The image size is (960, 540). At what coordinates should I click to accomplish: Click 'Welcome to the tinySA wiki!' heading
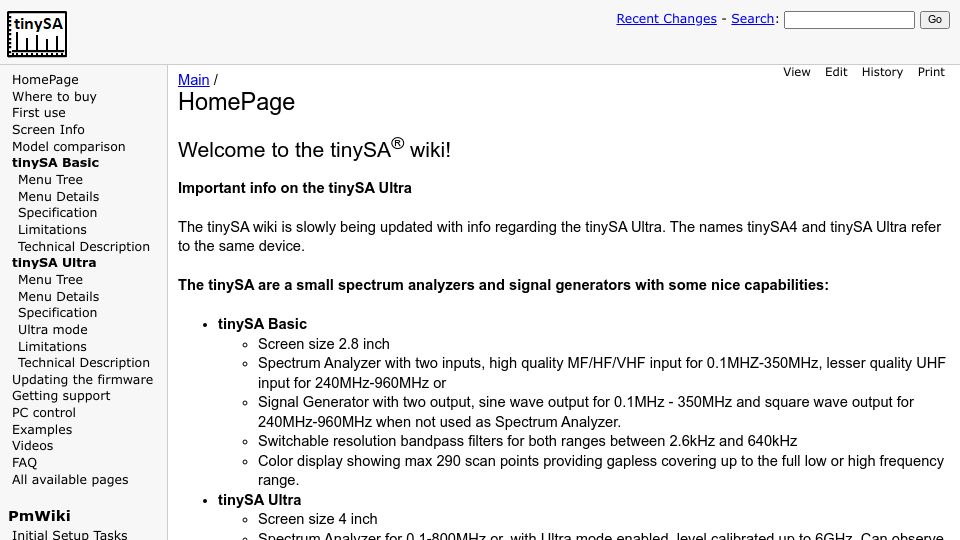pos(314,149)
